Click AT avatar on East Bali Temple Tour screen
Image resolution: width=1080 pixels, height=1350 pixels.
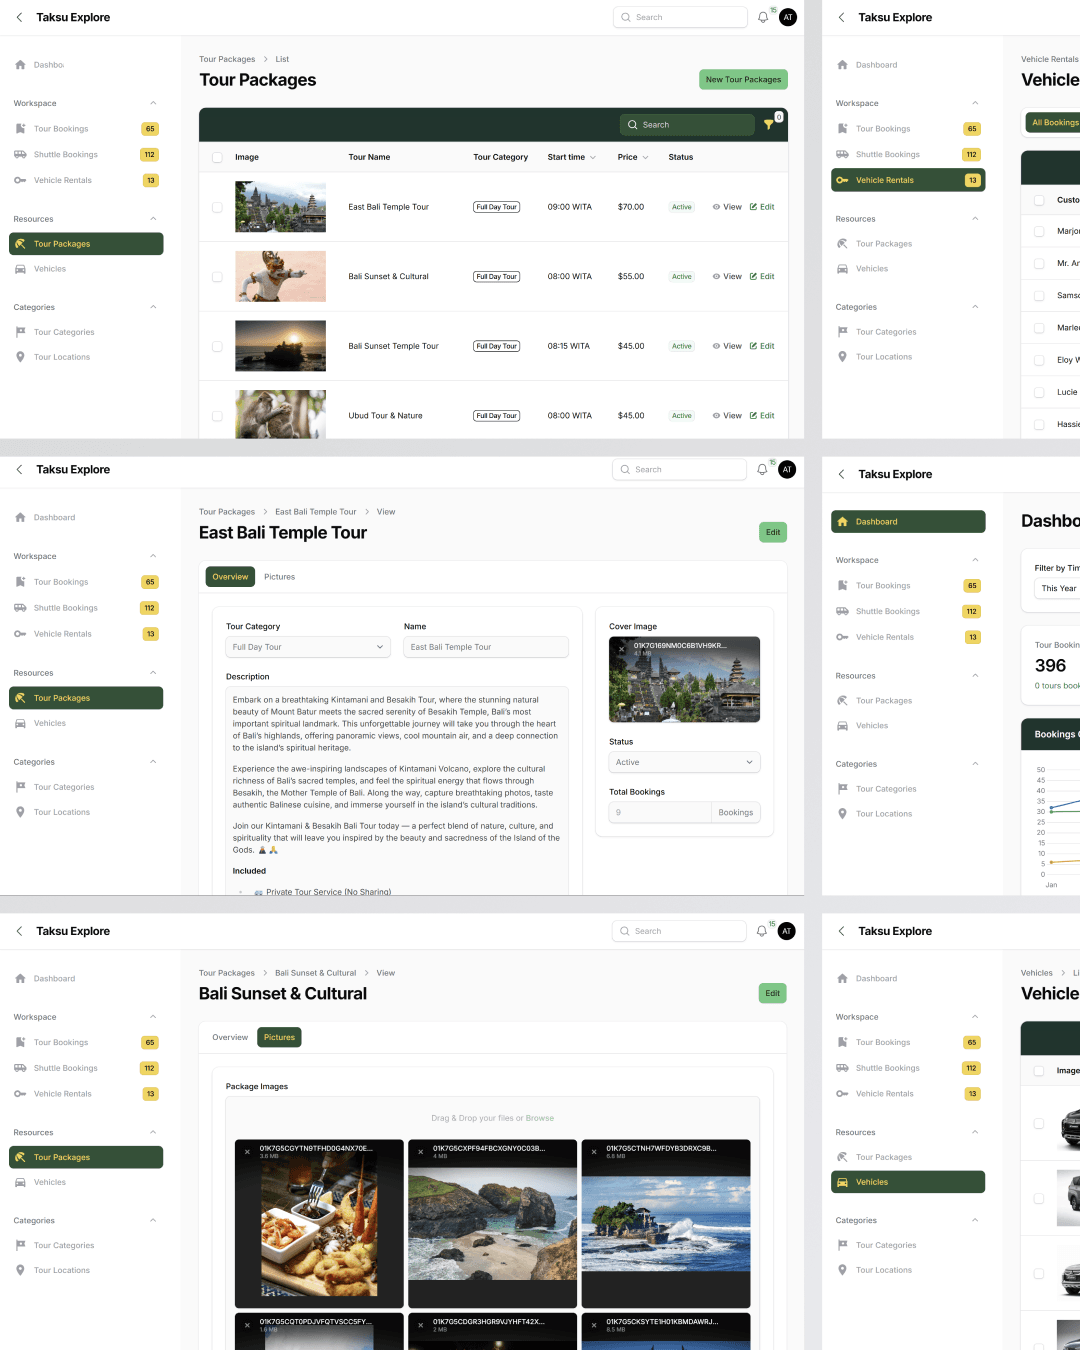(787, 469)
